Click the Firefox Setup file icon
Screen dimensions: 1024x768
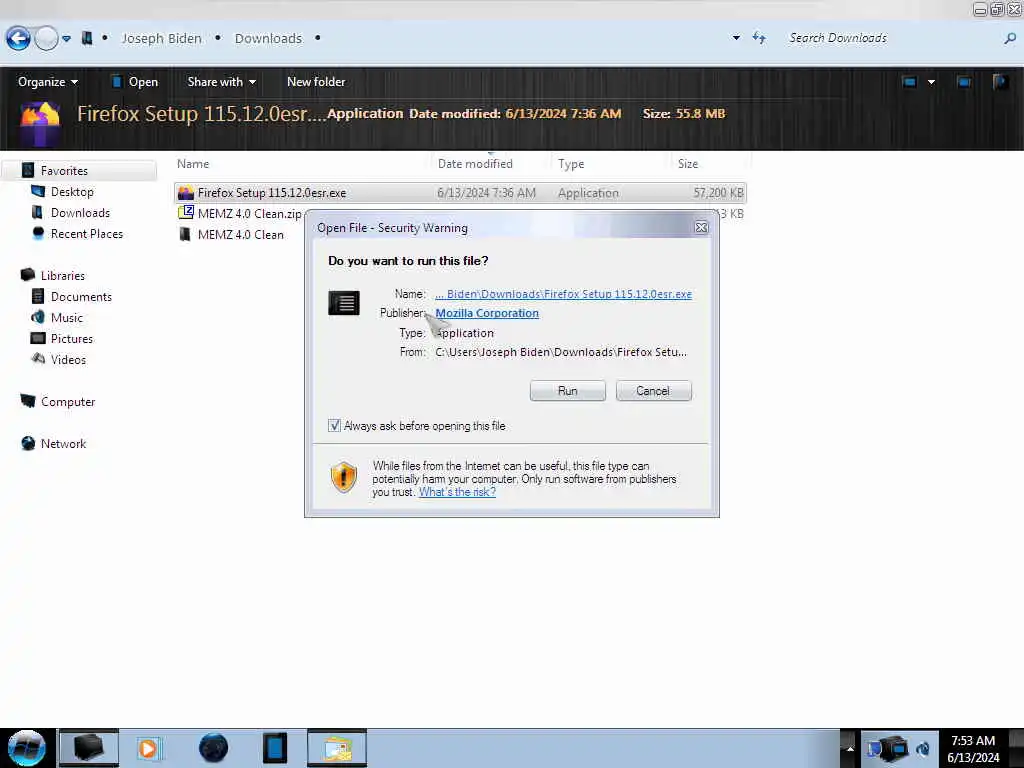(x=185, y=193)
